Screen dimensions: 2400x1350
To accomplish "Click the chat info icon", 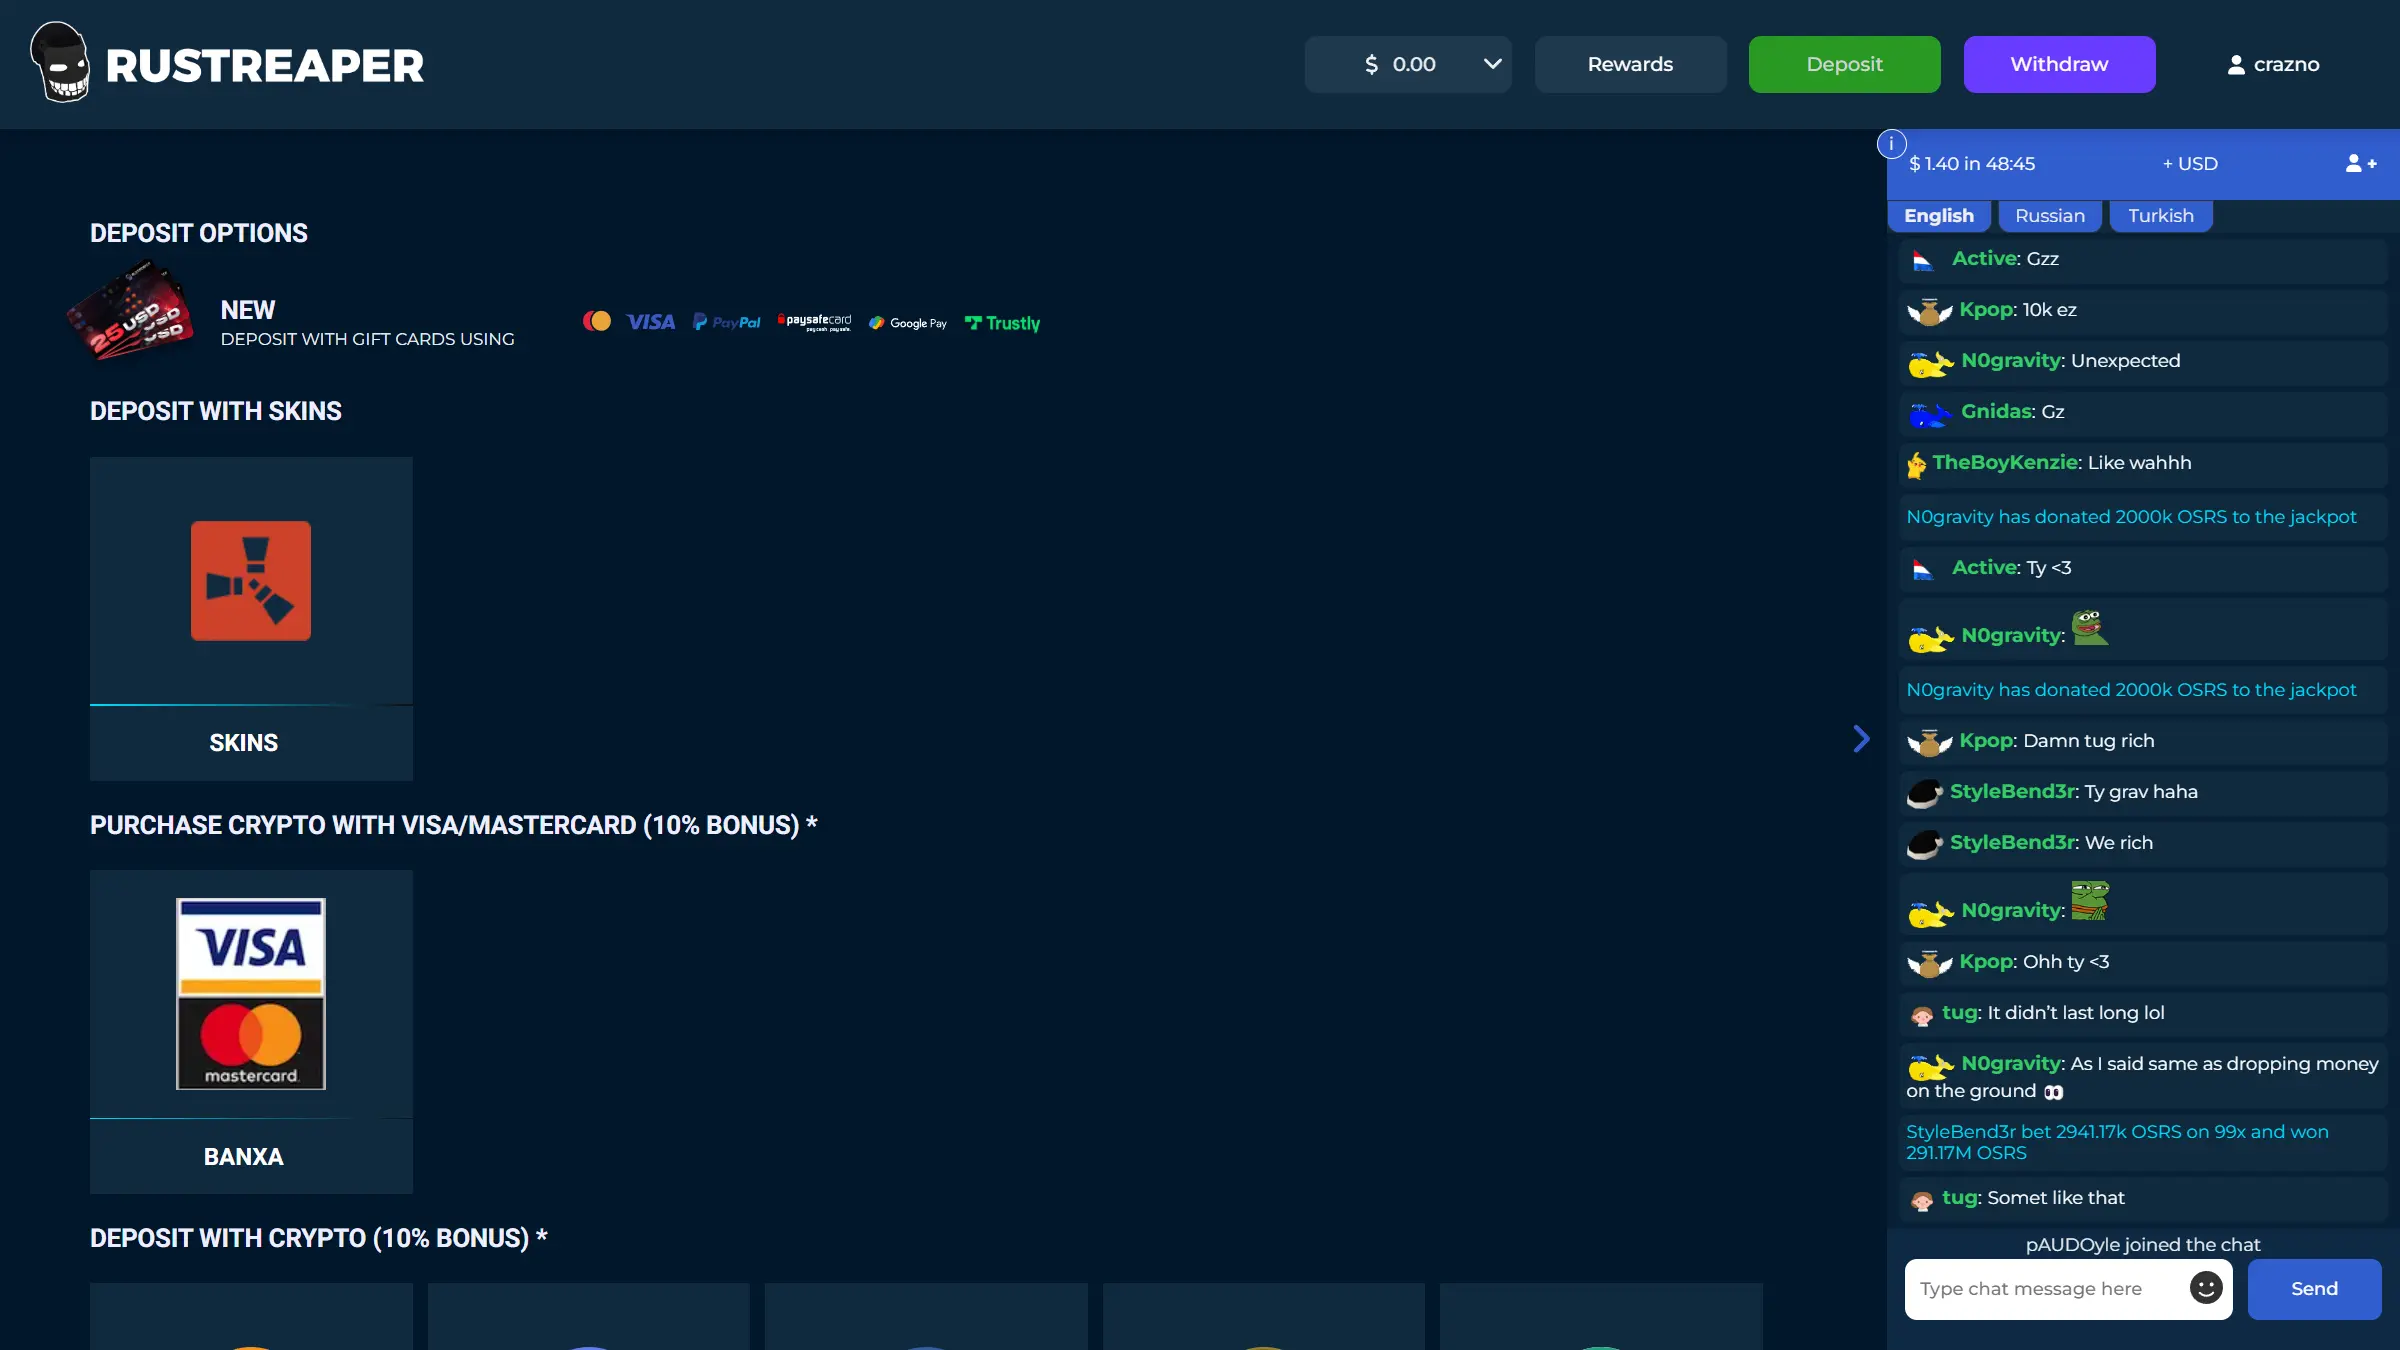I will coord(1891,144).
